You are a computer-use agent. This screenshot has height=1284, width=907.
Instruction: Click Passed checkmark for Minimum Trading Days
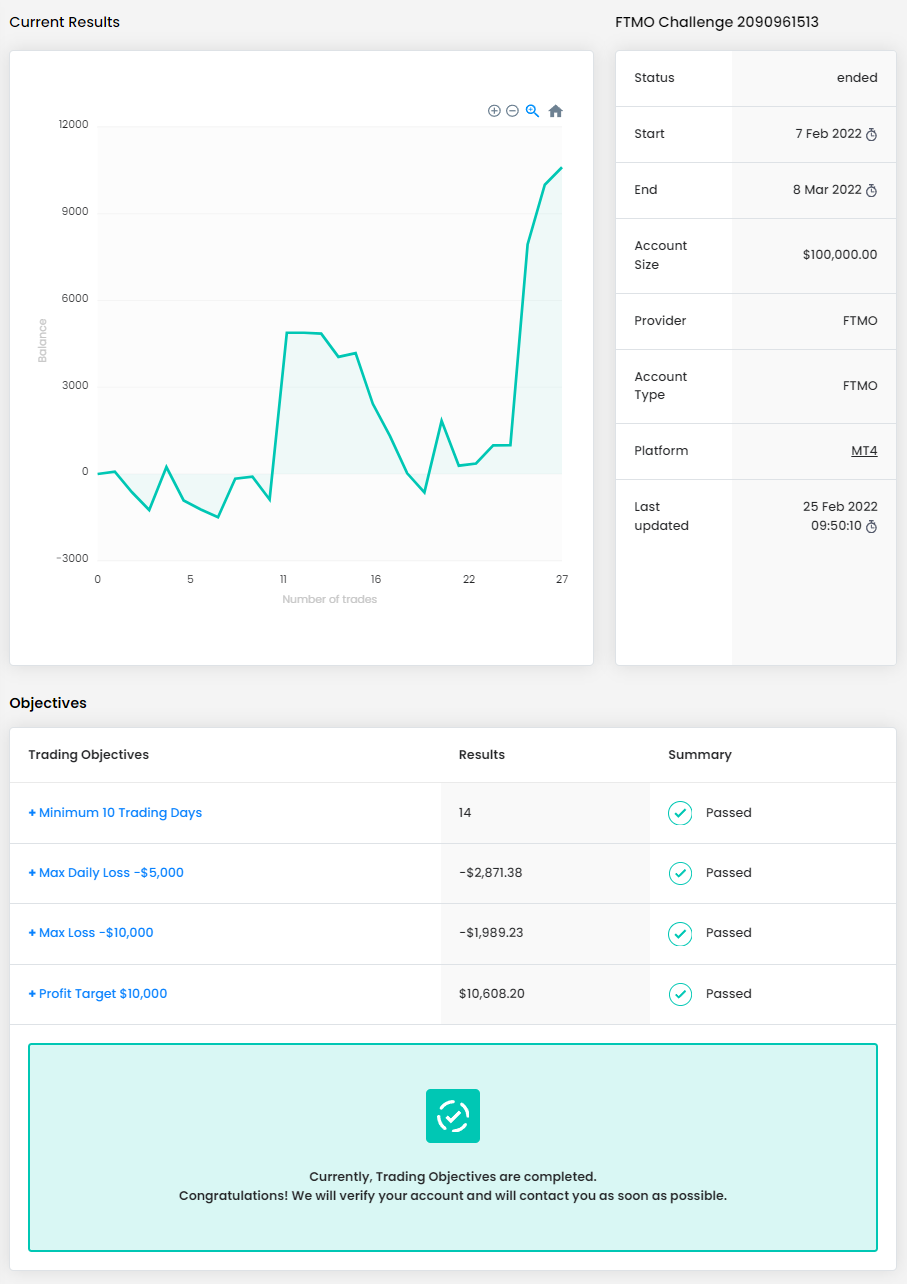680,813
